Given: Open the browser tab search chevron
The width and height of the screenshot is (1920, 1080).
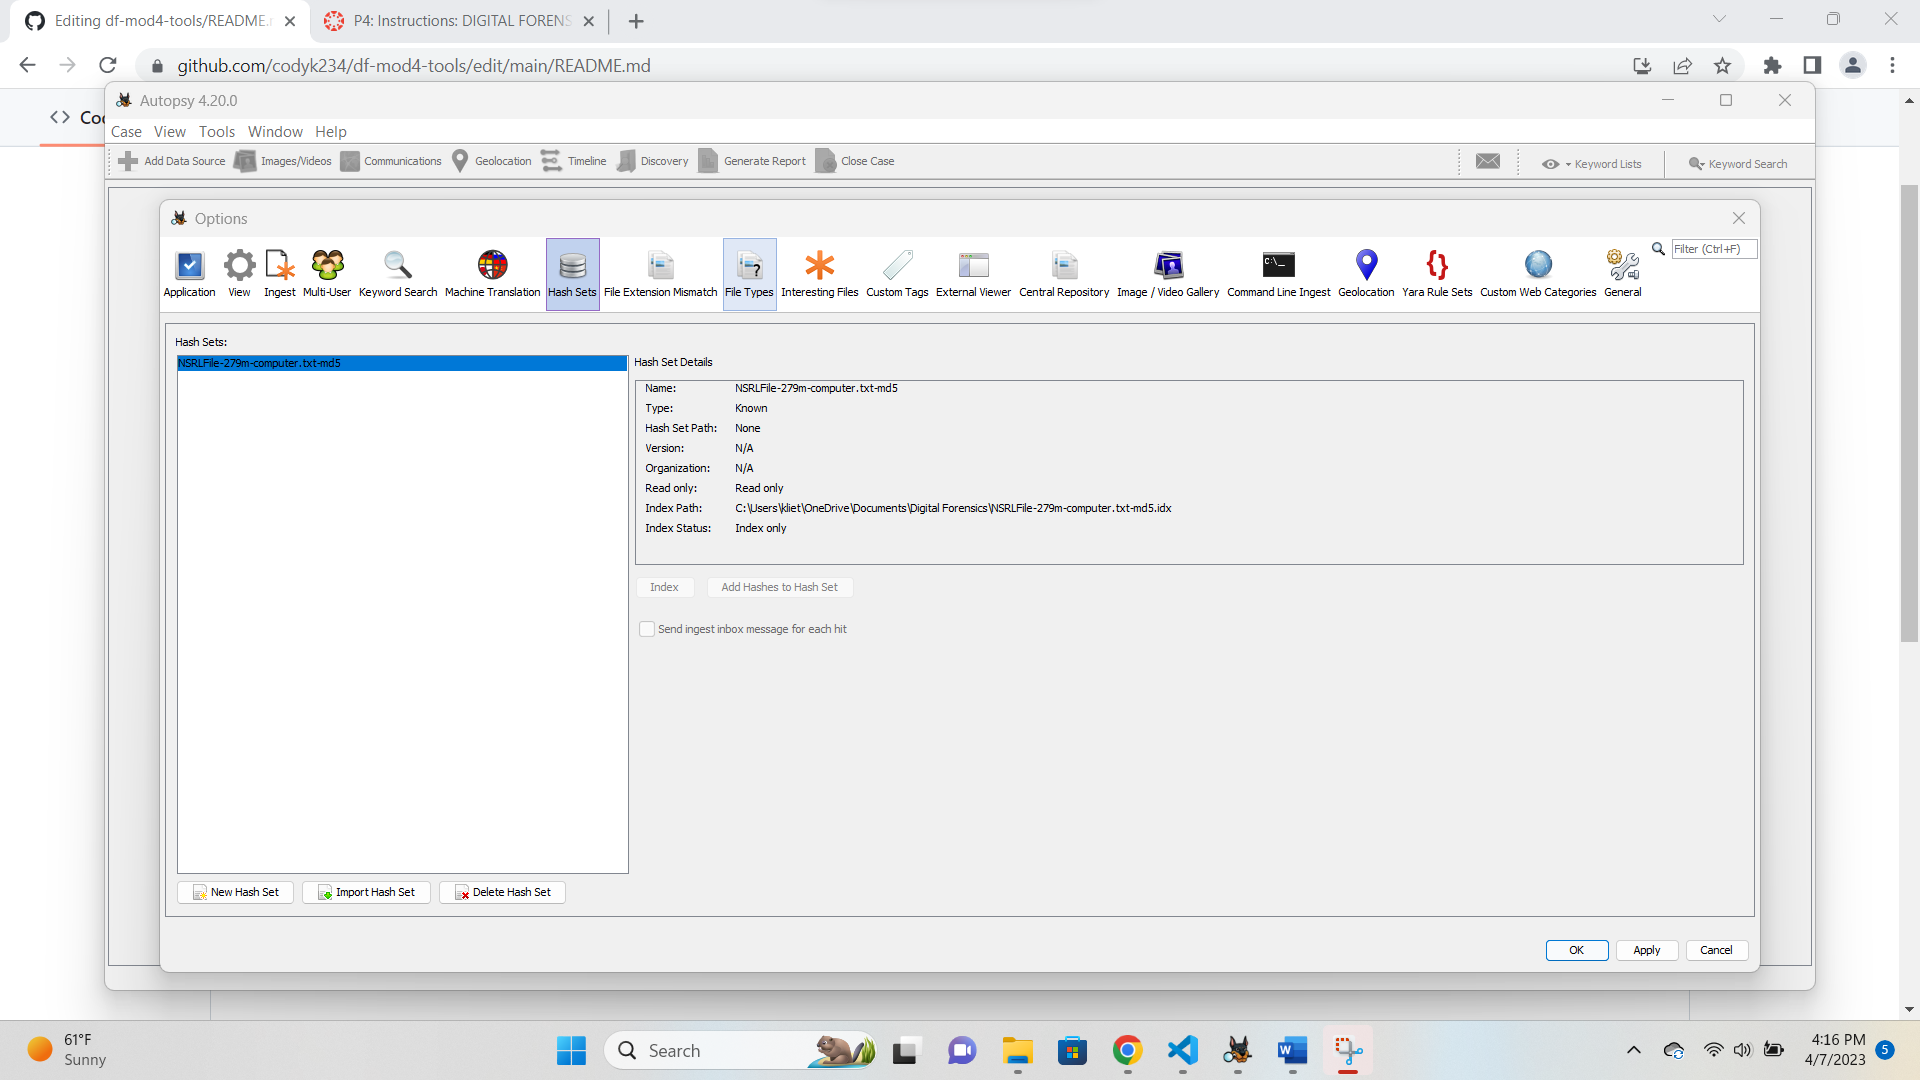Looking at the screenshot, I should click(x=1720, y=18).
